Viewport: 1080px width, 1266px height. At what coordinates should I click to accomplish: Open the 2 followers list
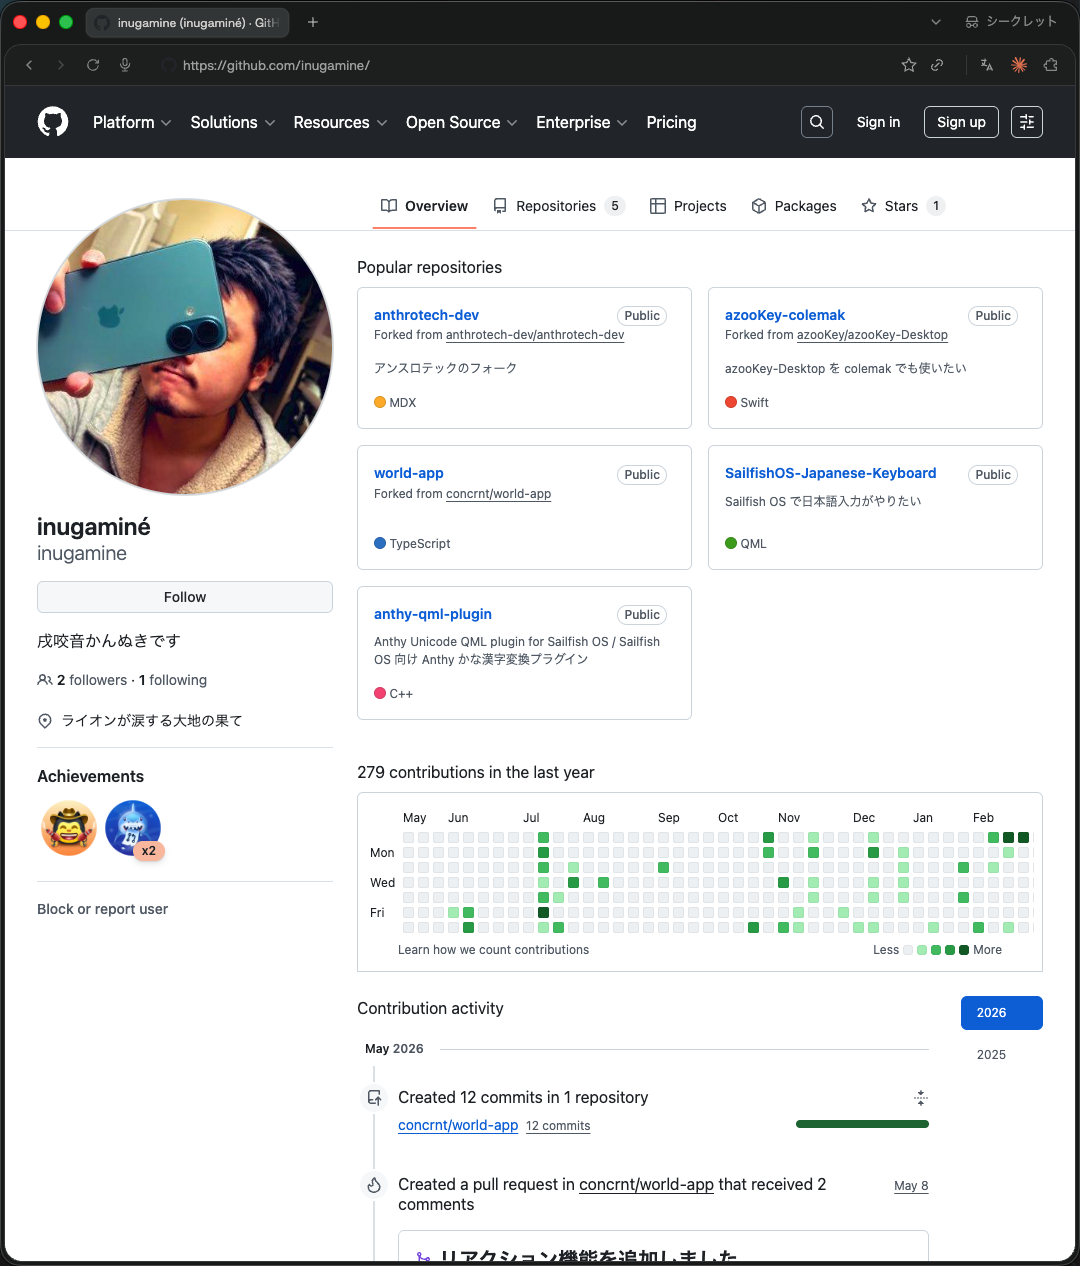[92, 680]
